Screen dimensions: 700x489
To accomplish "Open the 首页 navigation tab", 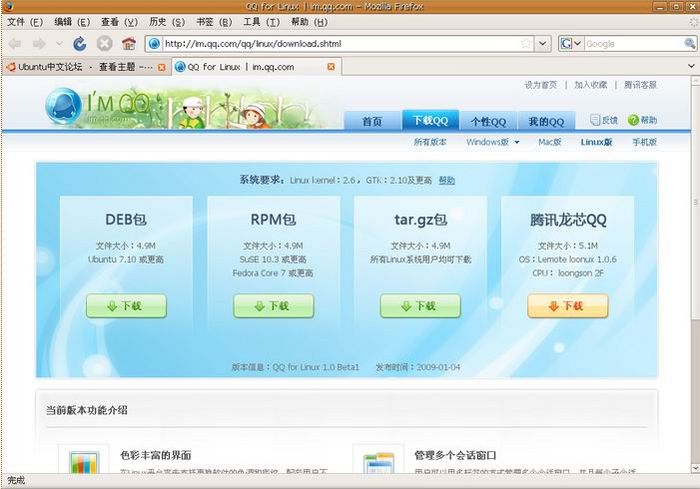I will [372, 121].
